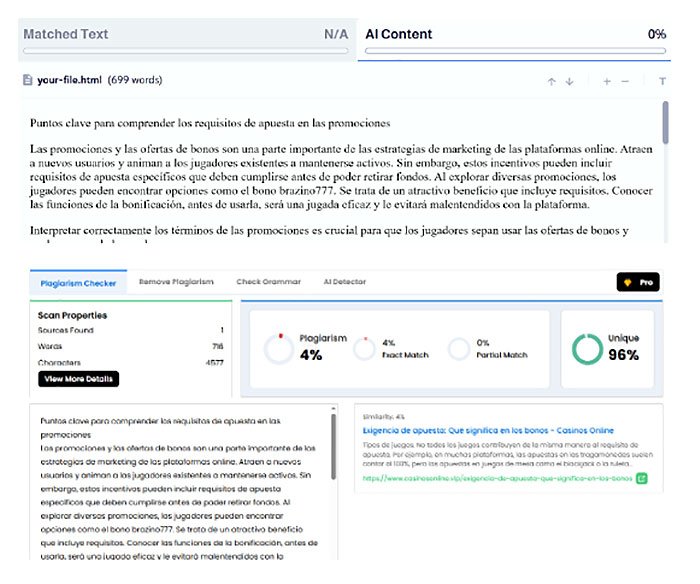Open the external link icon beside the source URL
The height and width of the screenshot is (584, 700).
[642, 479]
